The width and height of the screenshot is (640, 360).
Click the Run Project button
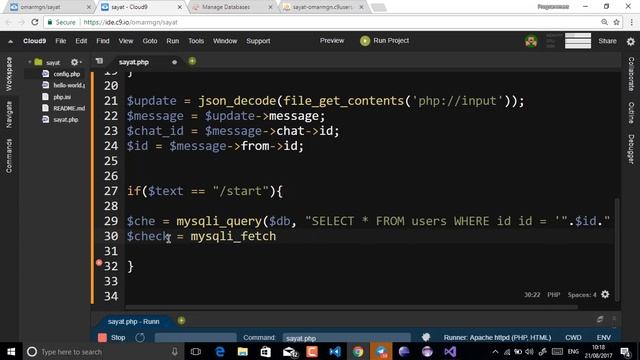point(384,41)
